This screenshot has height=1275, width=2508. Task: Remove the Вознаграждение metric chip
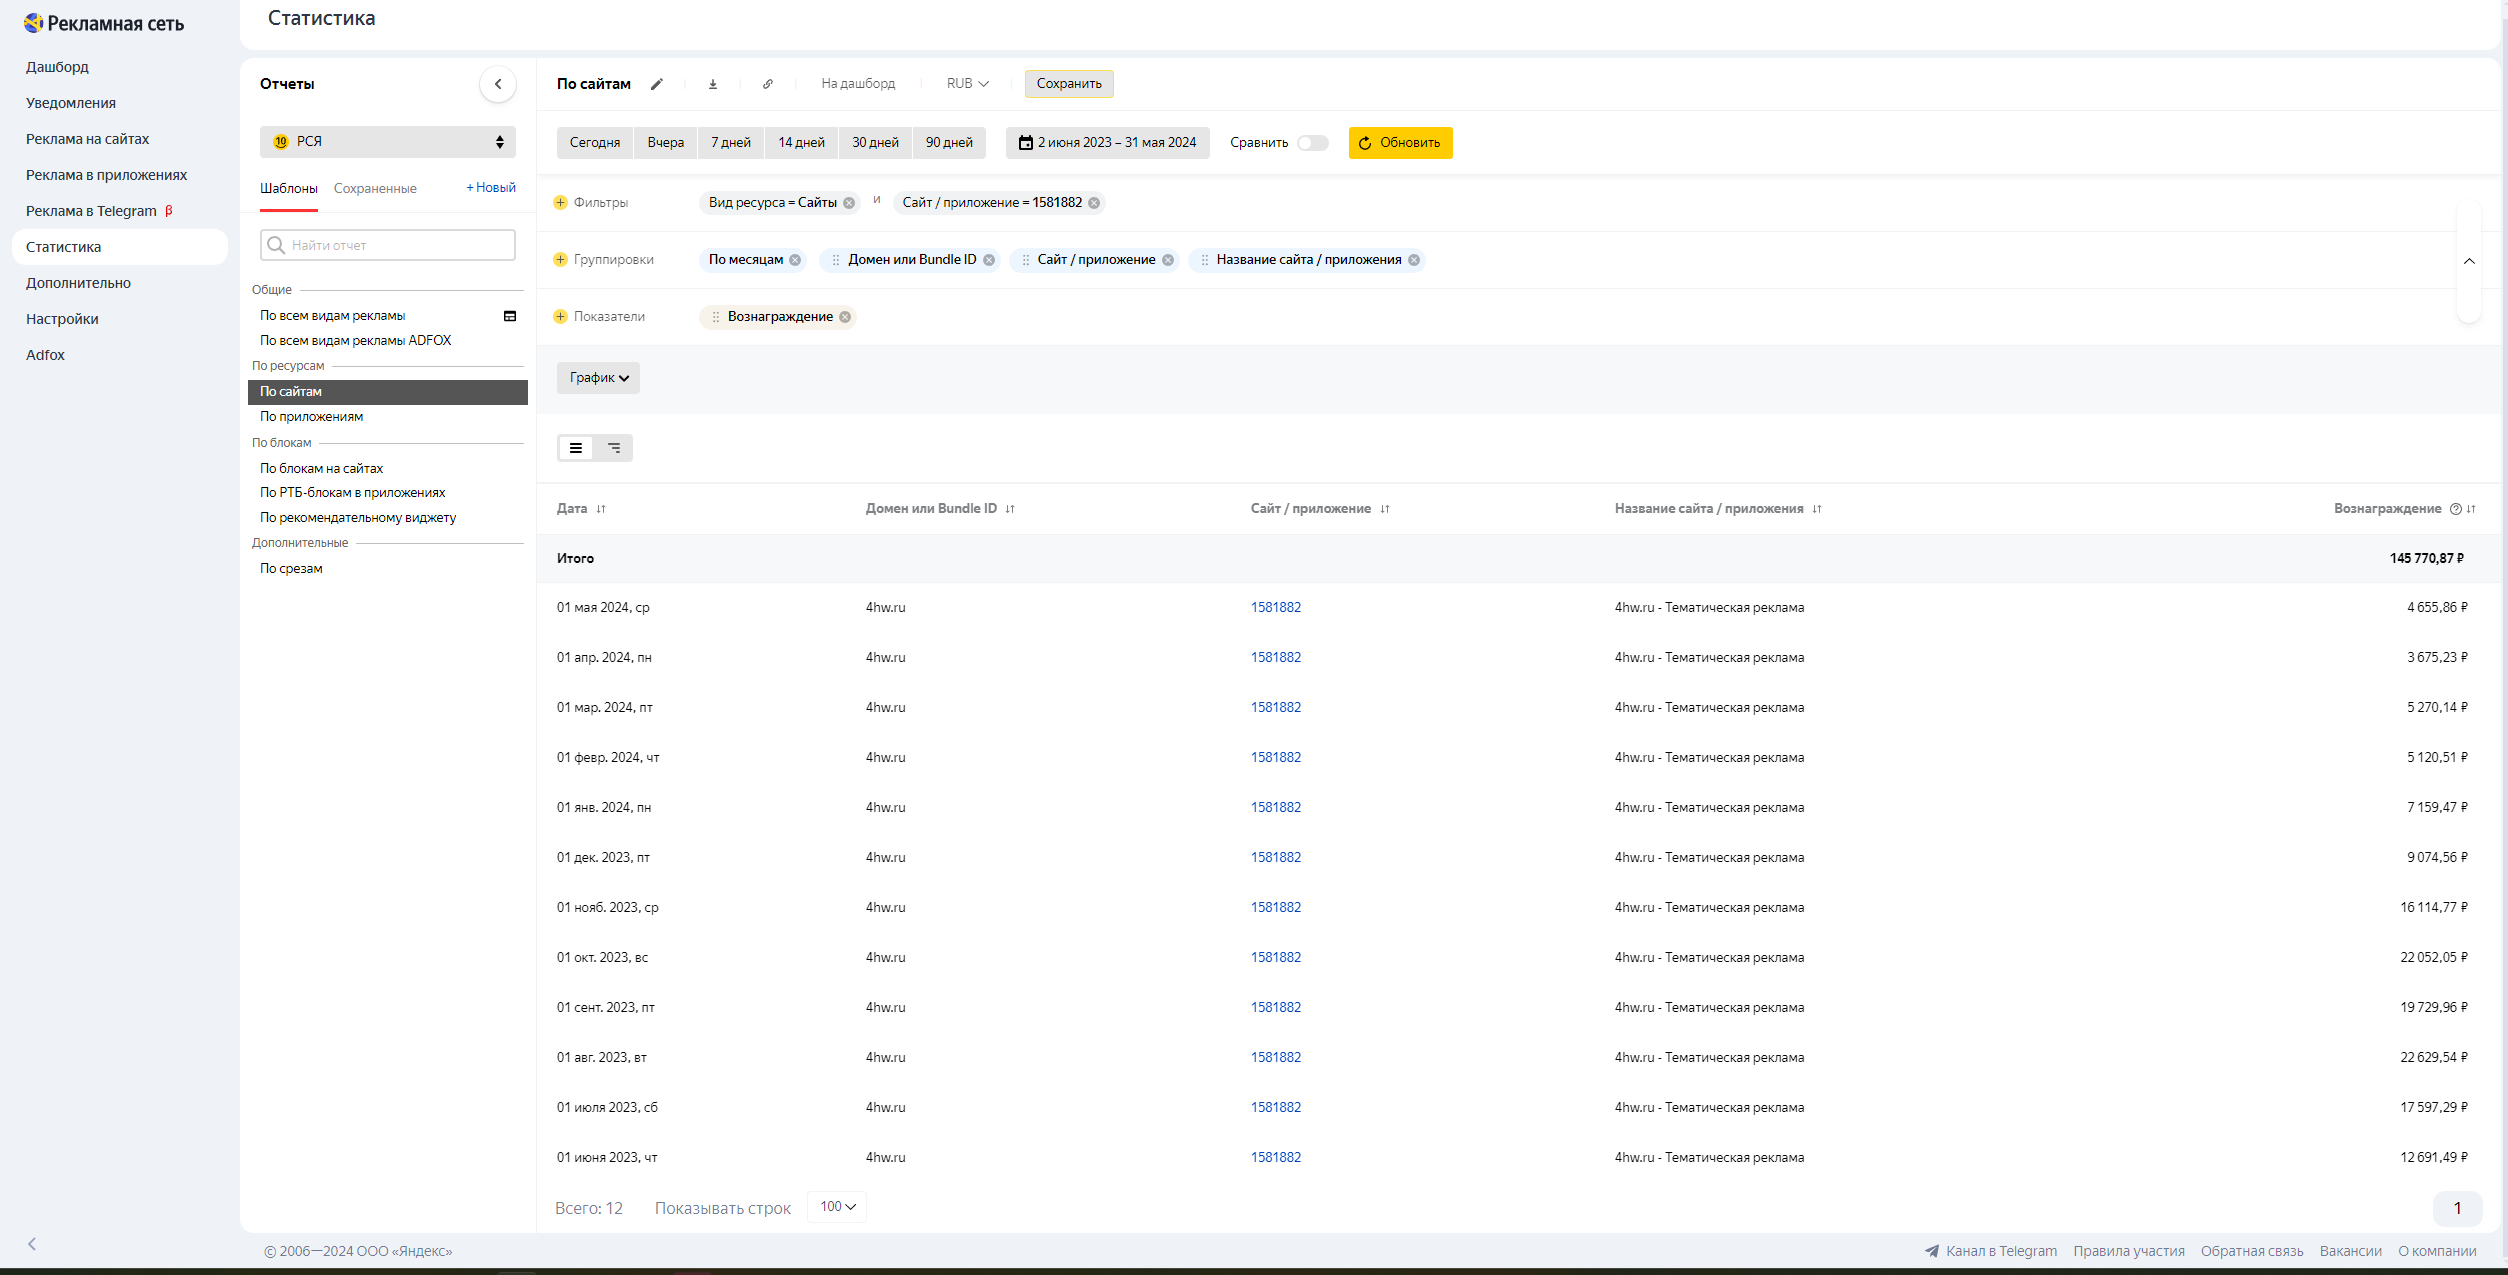click(x=845, y=317)
